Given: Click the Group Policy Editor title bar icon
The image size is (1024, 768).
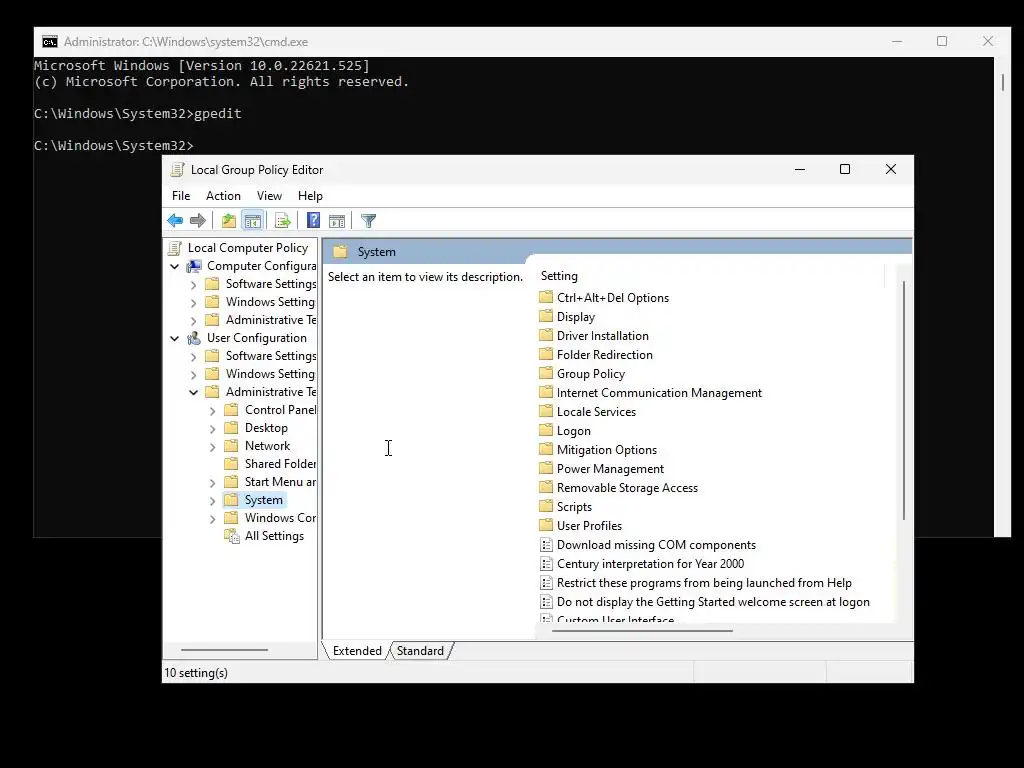Looking at the screenshot, I should pyautogui.click(x=177, y=170).
